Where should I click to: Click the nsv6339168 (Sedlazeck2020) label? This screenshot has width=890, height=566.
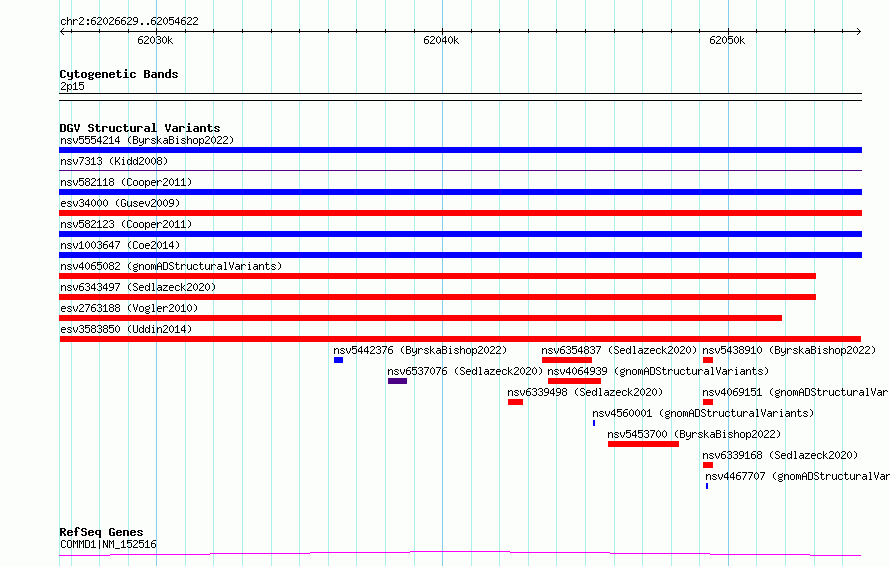pyautogui.click(x=780, y=455)
